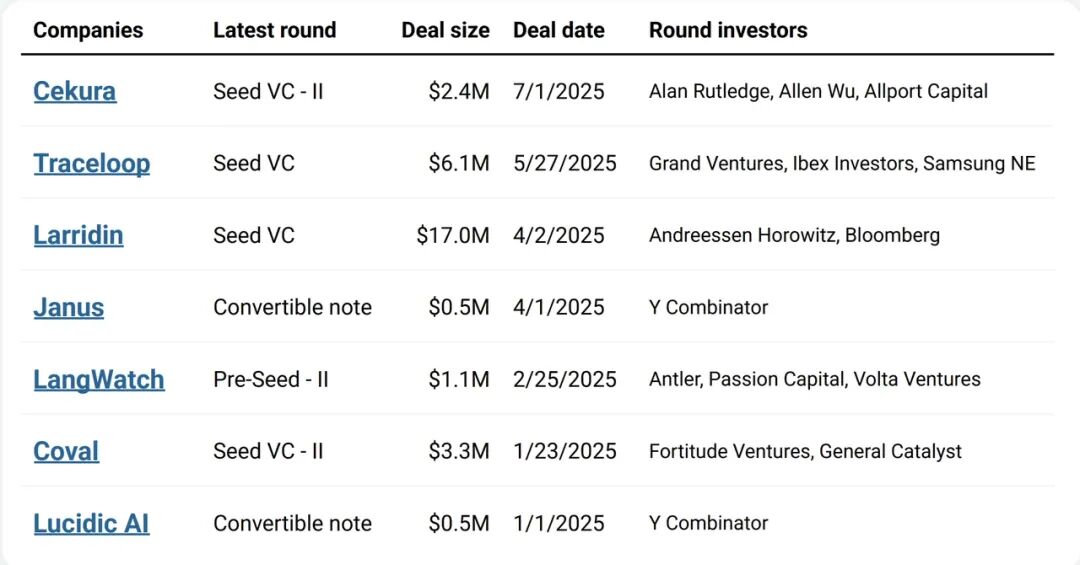This screenshot has width=1080, height=565.
Task: Open the Traceloop company link
Action: 91,163
